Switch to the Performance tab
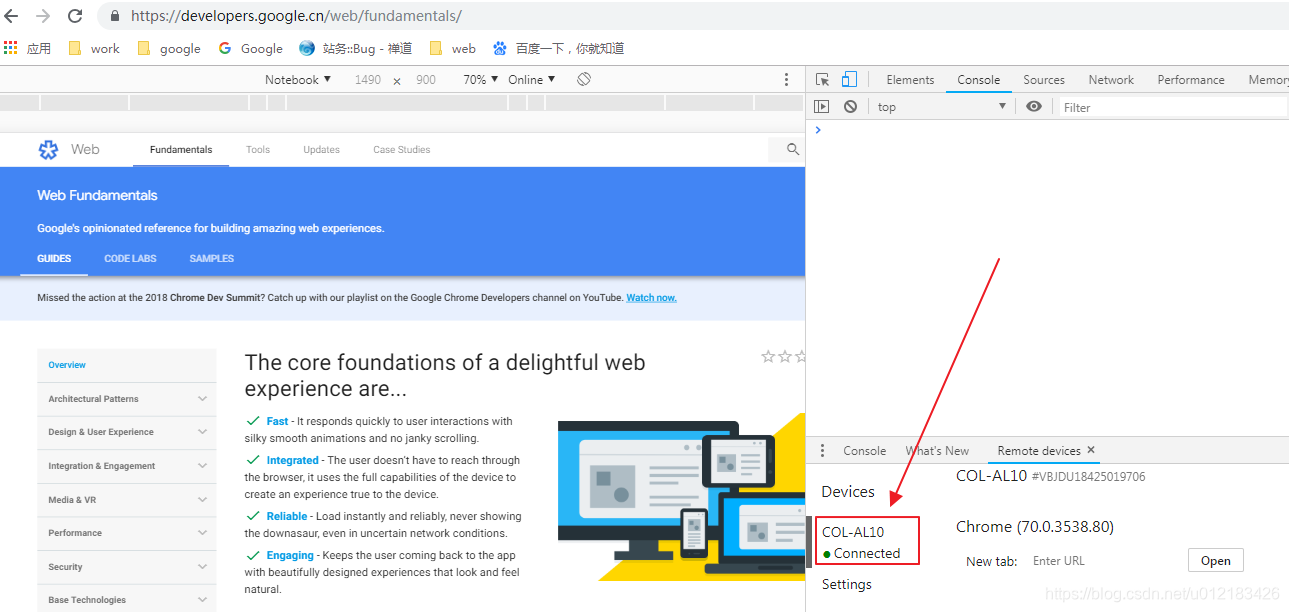The width and height of the screenshot is (1289, 612). pyautogui.click(x=1191, y=80)
